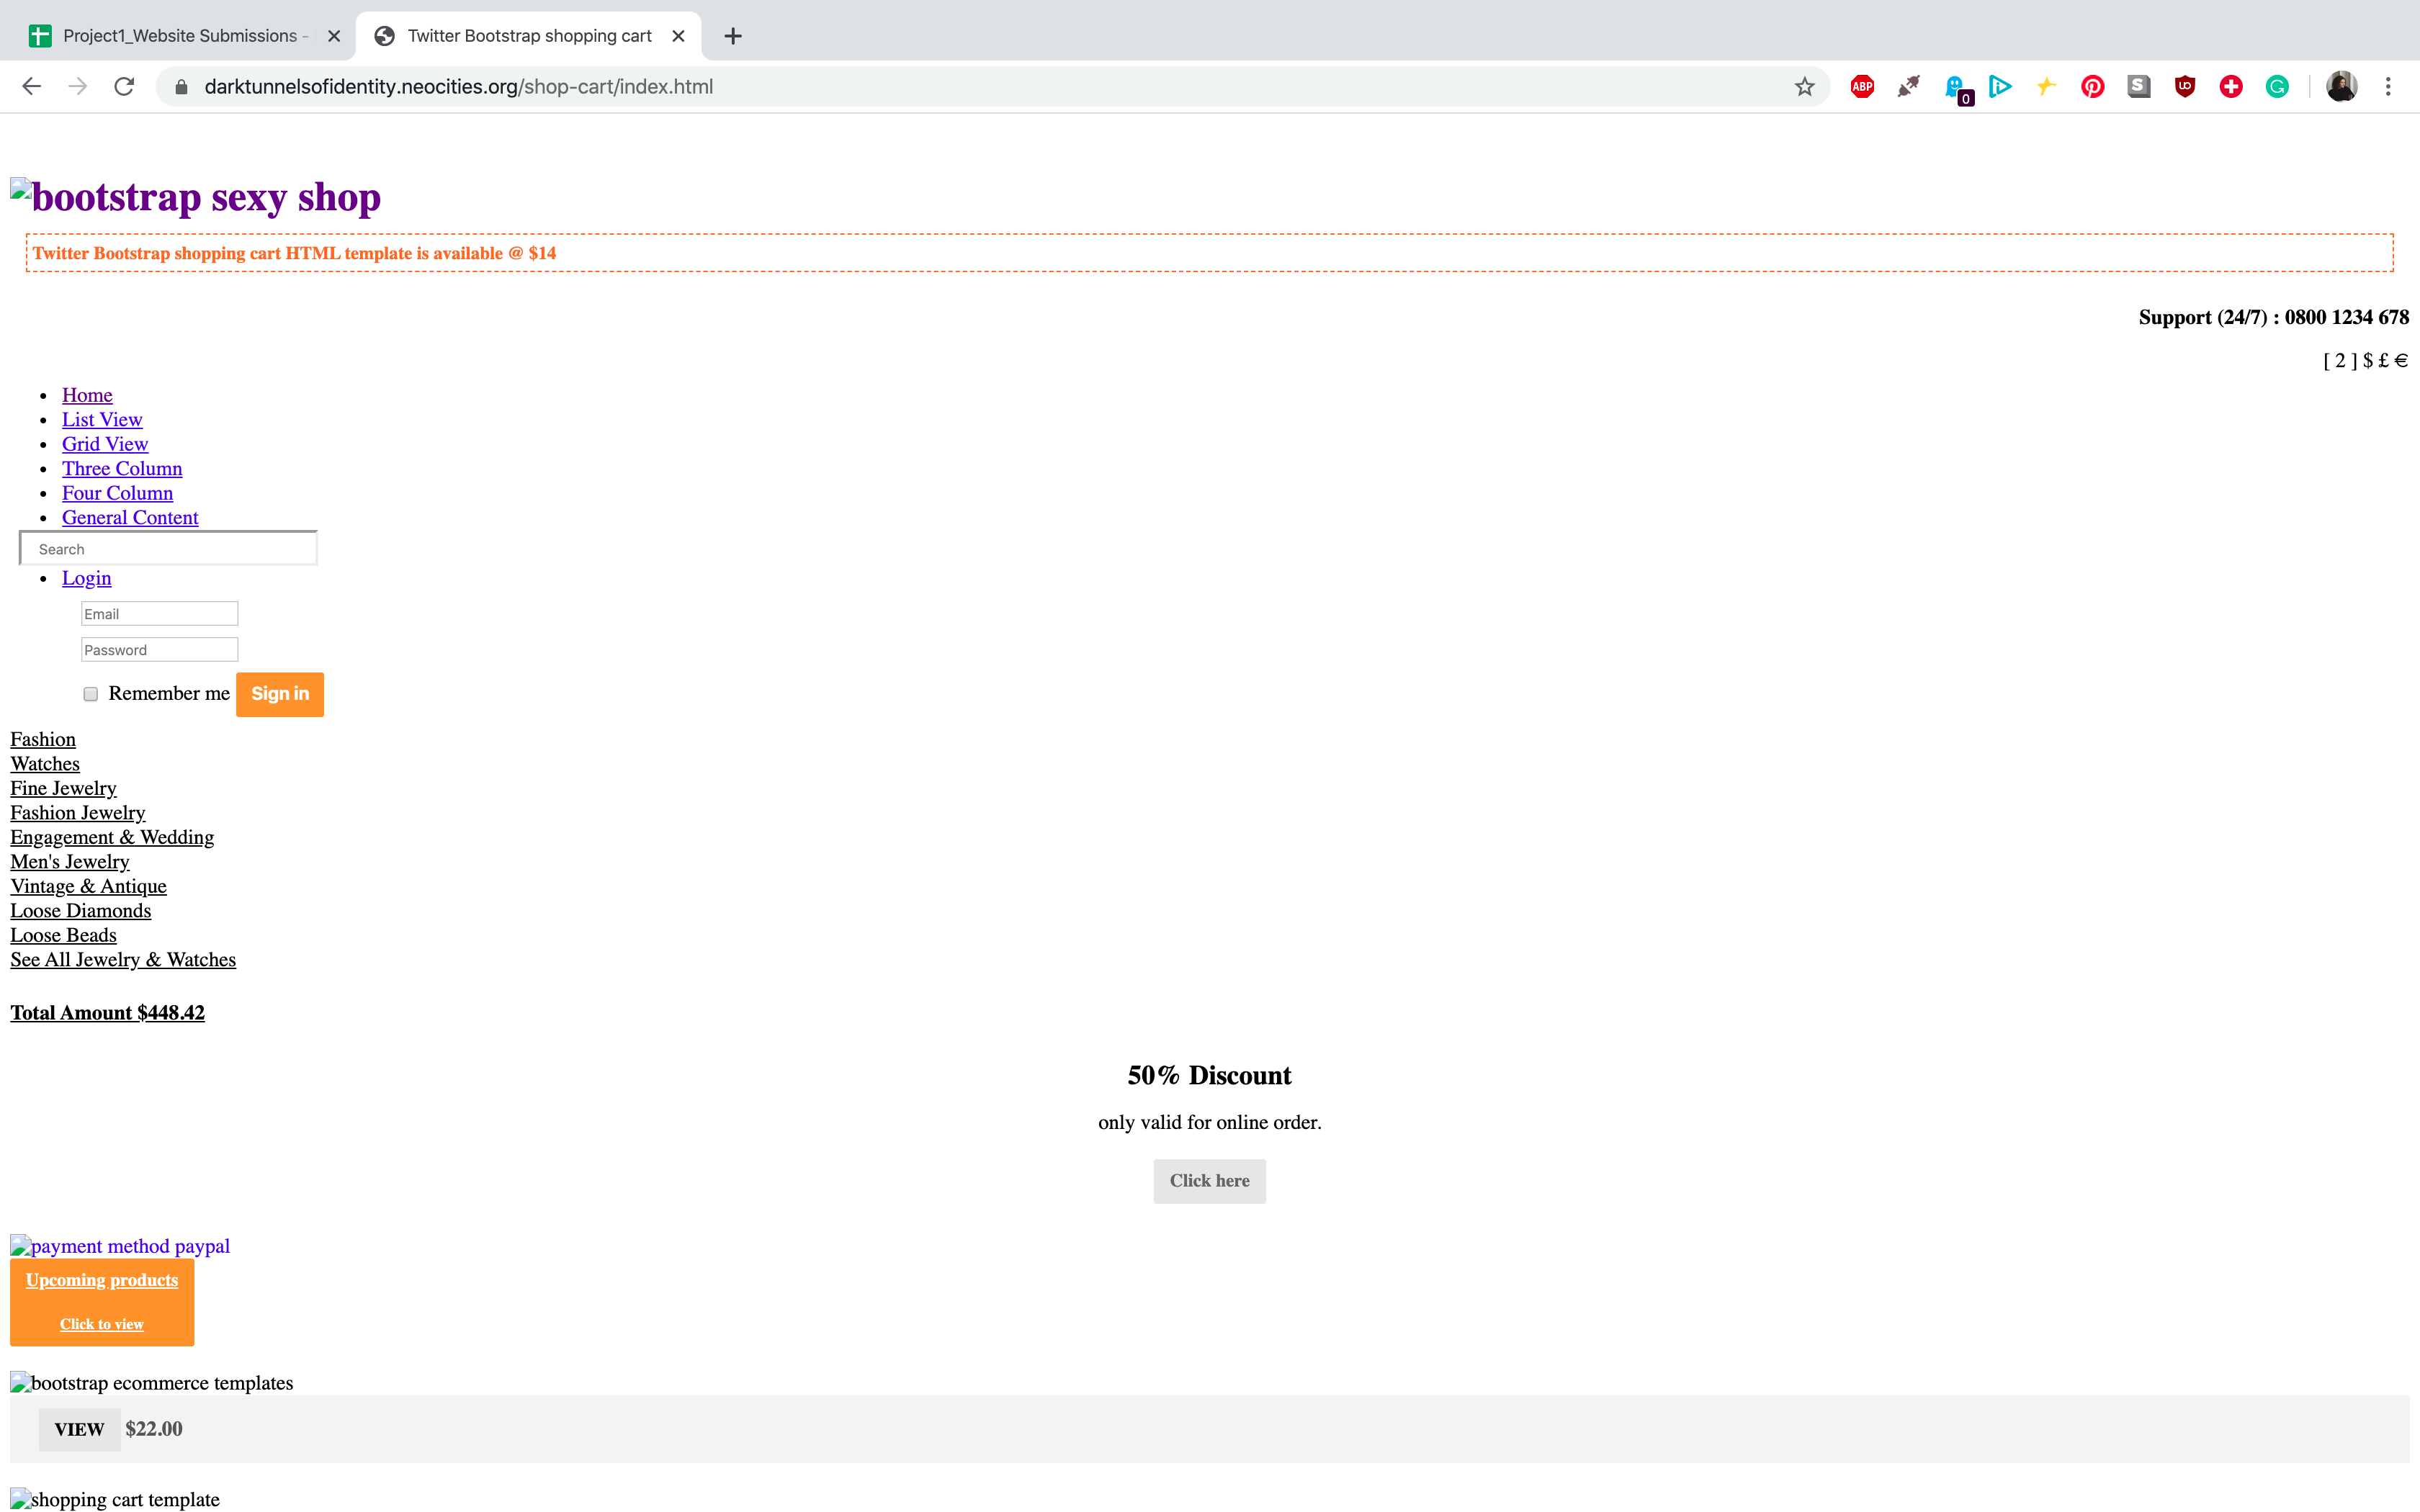Click the AdBlock Plus ABP extension icon
Image resolution: width=2420 pixels, height=1512 pixels.
point(1862,87)
